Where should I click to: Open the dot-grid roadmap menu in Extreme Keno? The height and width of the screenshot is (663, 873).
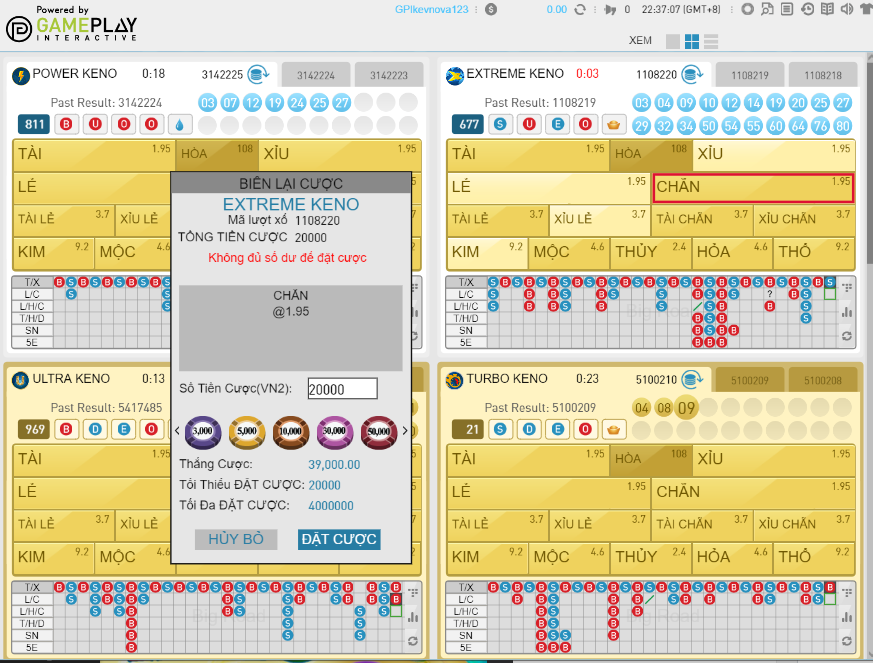pyautogui.click(x=846, y=287)
